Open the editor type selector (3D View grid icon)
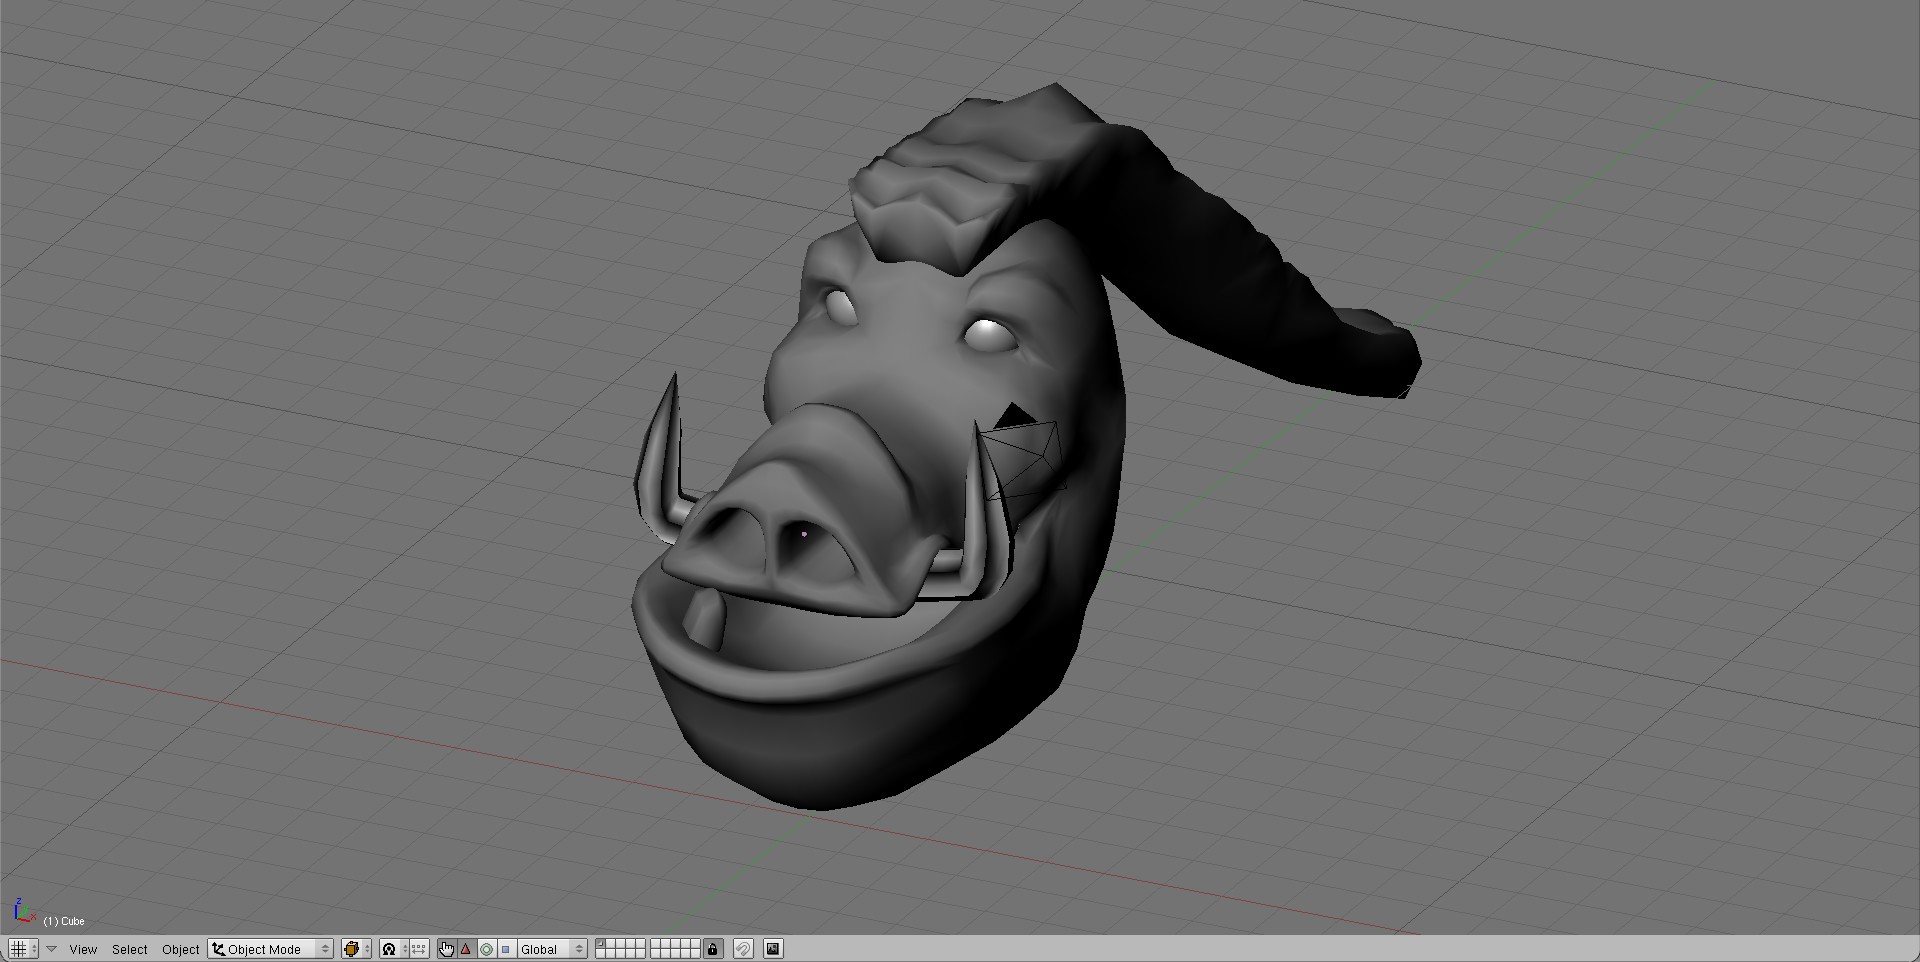 (23, 949)
